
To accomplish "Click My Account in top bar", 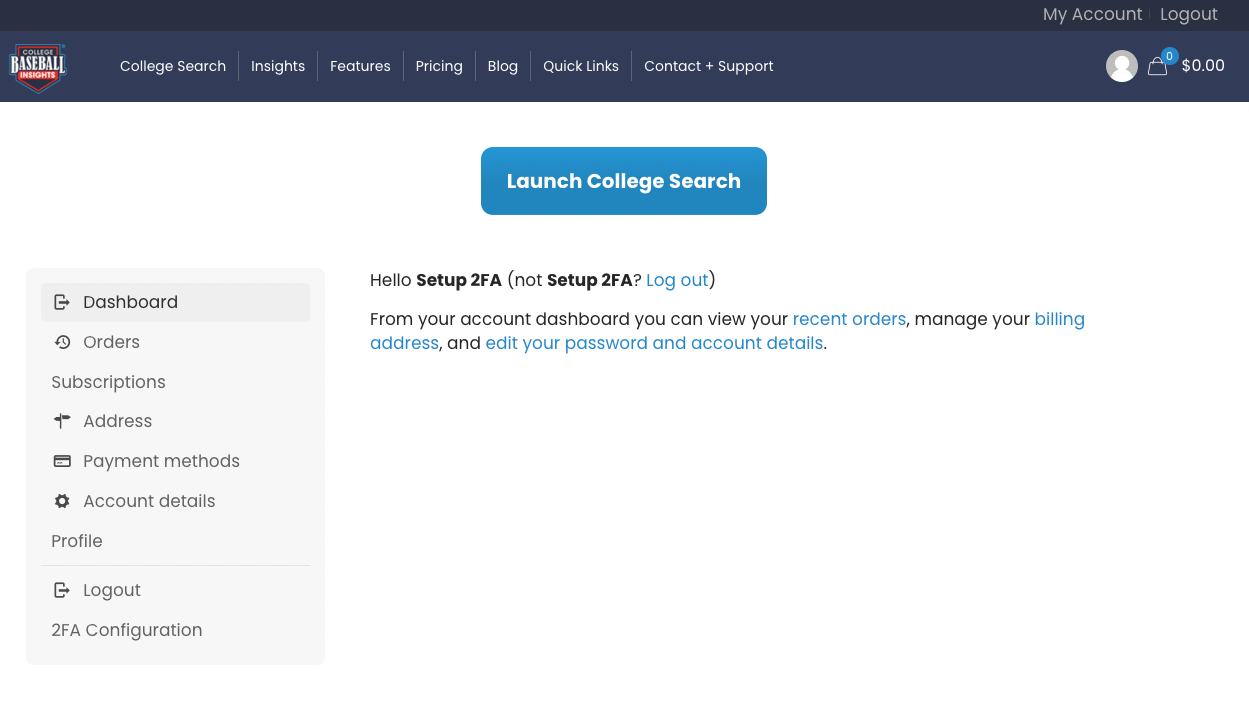I will [x=1092, y=14].
